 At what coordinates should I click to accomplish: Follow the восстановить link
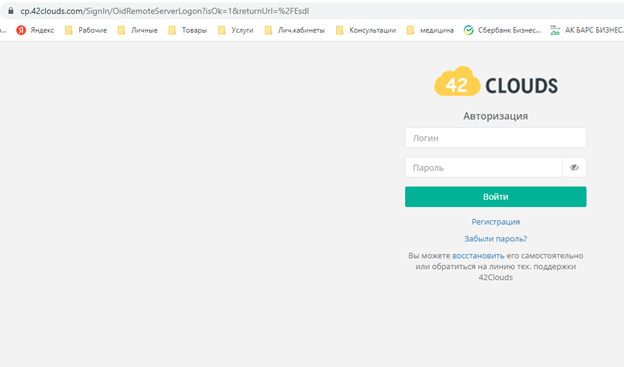tap(478, 256)
